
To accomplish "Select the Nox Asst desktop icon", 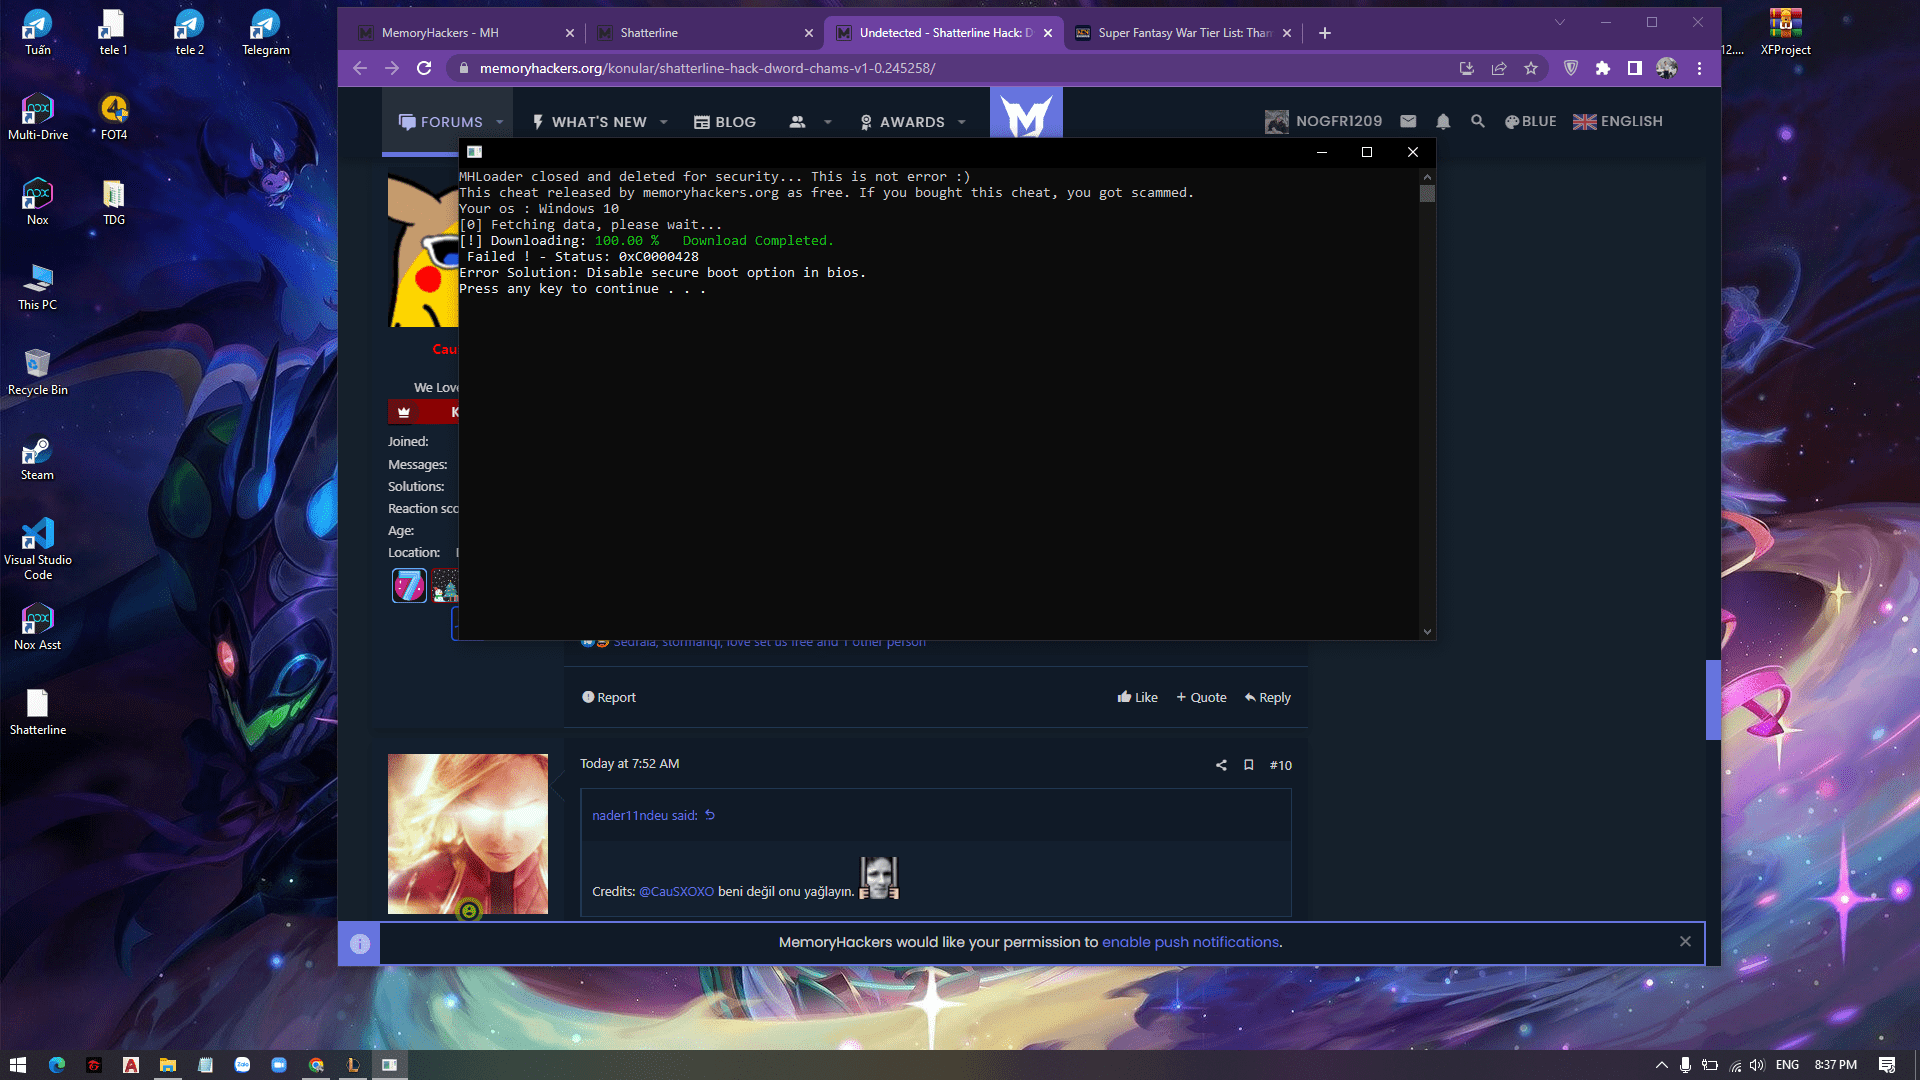I will [x=38, y=627].
